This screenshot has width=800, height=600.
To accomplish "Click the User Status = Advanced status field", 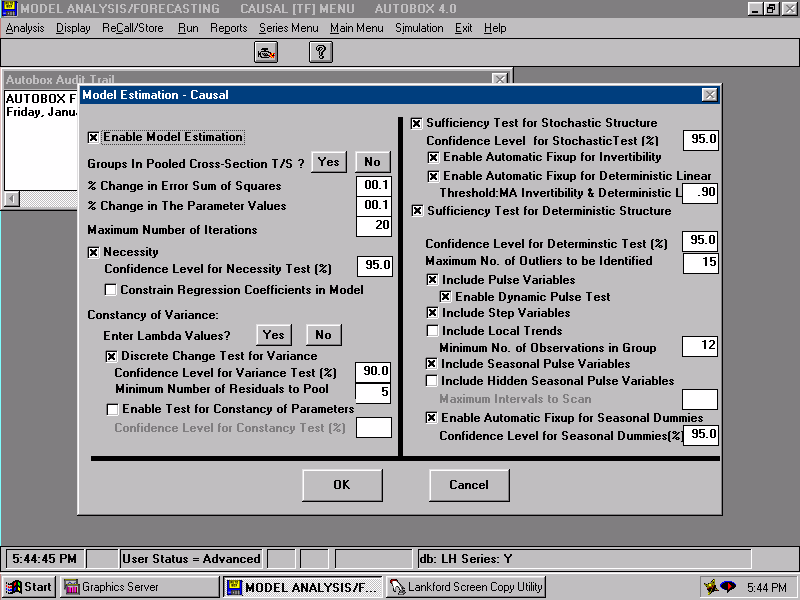I will coord(191,559).
